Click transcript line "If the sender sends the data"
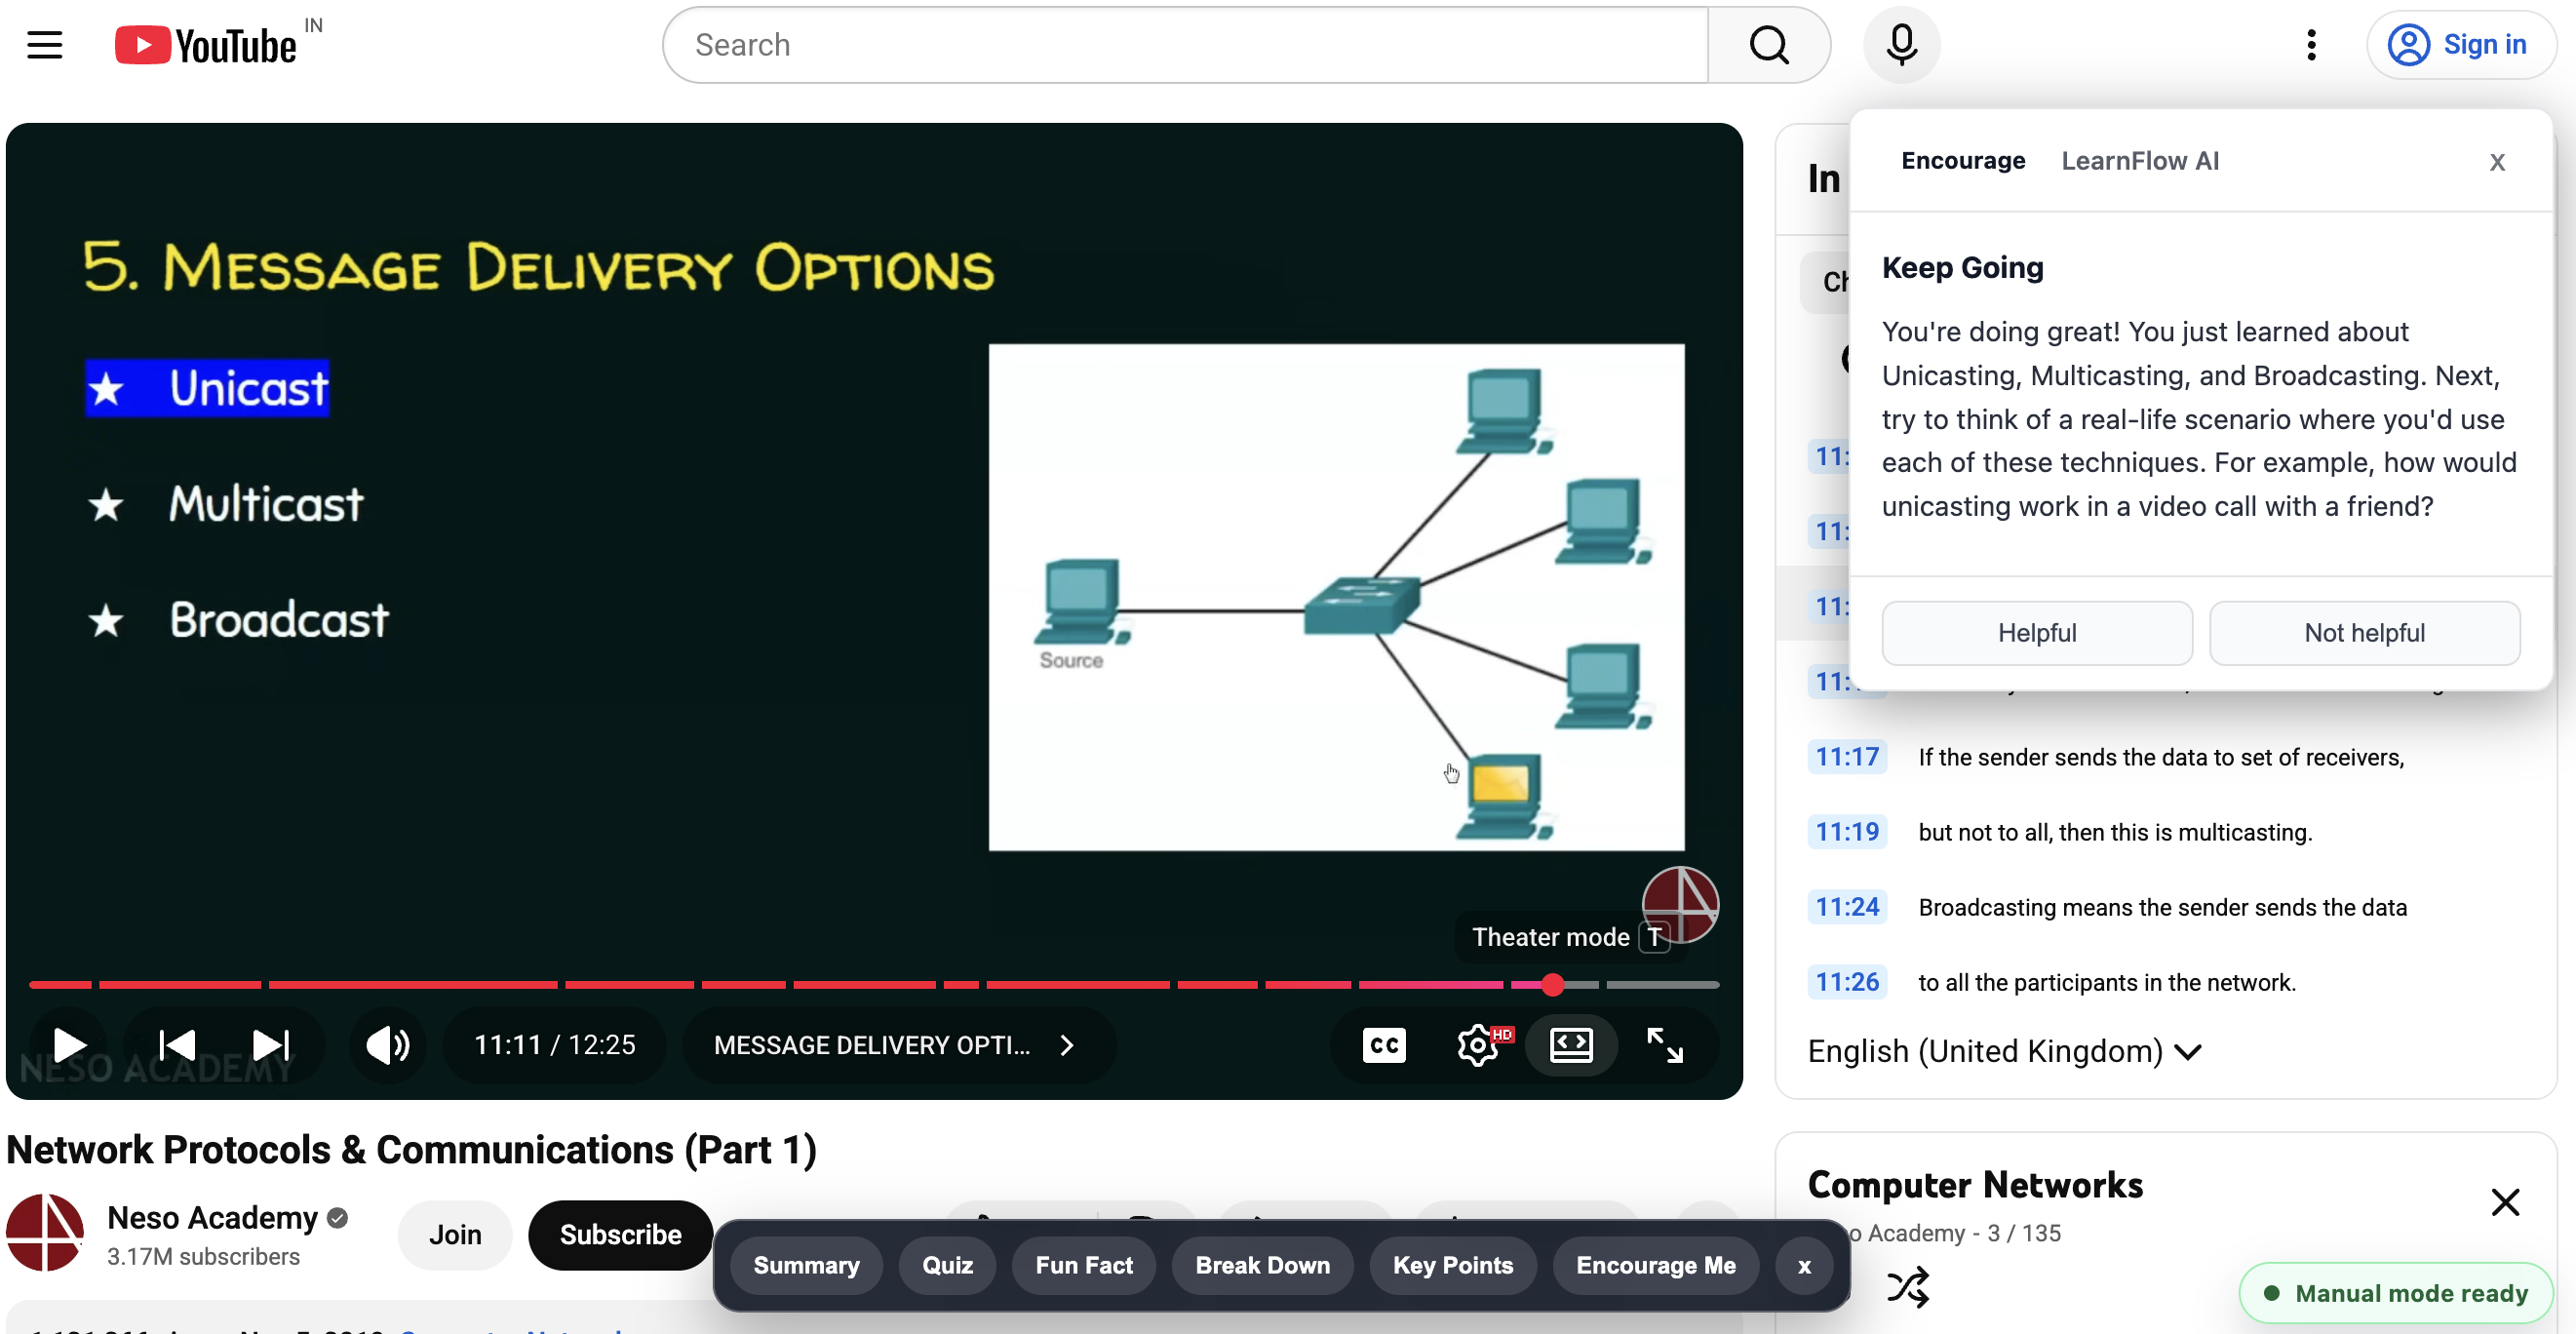This screenshot has width=2576, height=1334. click(2161, 757)
